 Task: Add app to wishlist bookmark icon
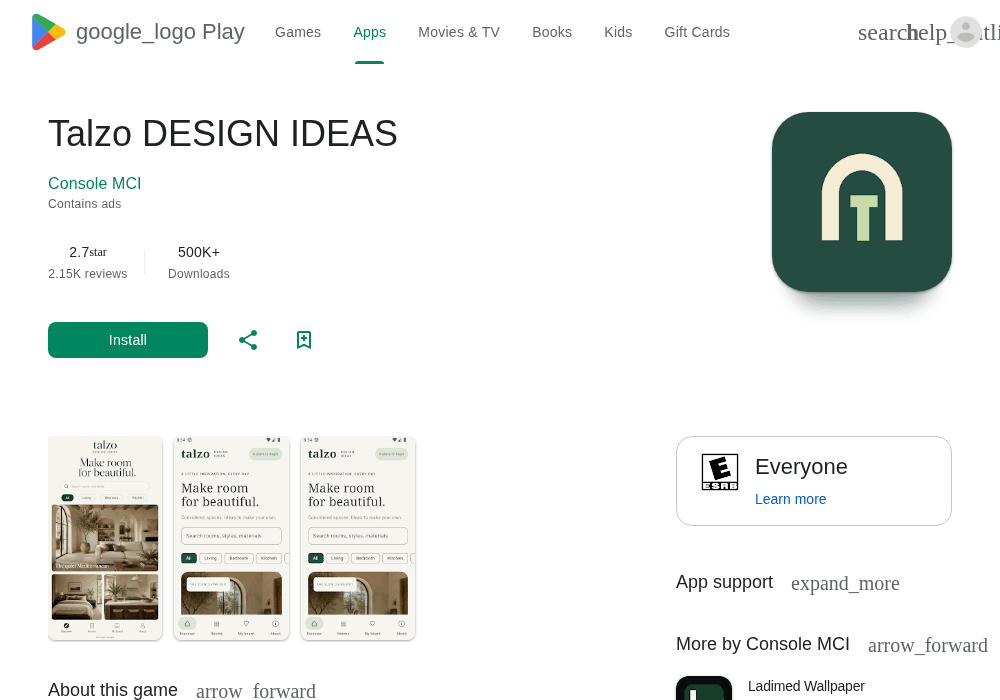coord(304,340)
